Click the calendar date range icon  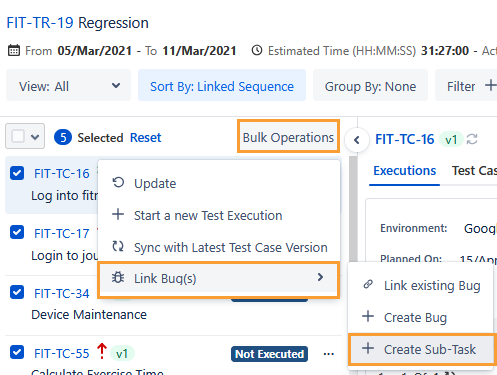tap(14, 51)
